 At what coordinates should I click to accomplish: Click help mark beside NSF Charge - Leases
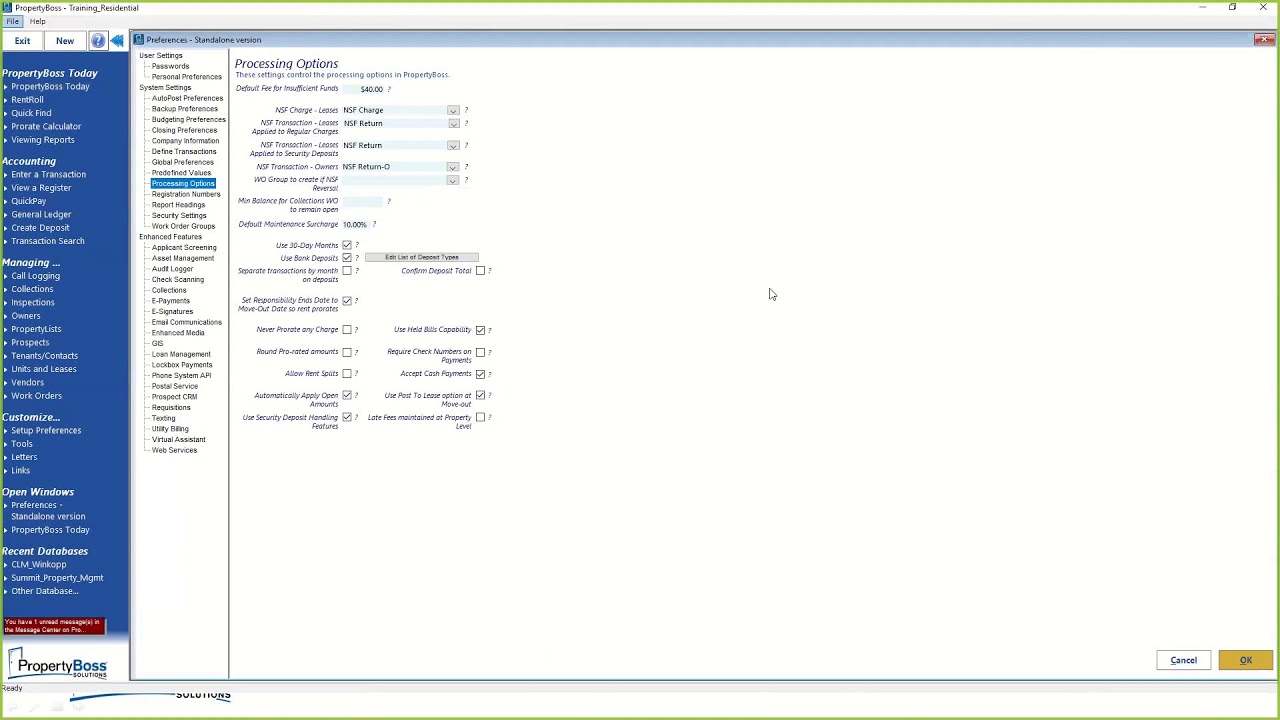(466, 110)
